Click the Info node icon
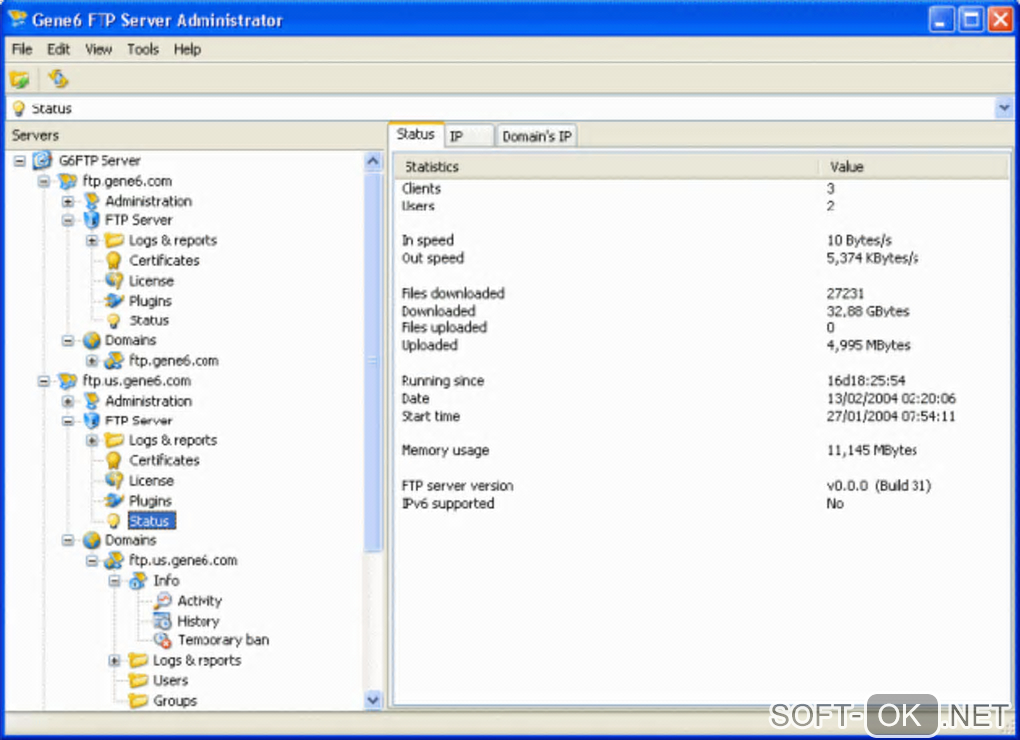Viewport: 1020px width, 740px height. point(138,581)
